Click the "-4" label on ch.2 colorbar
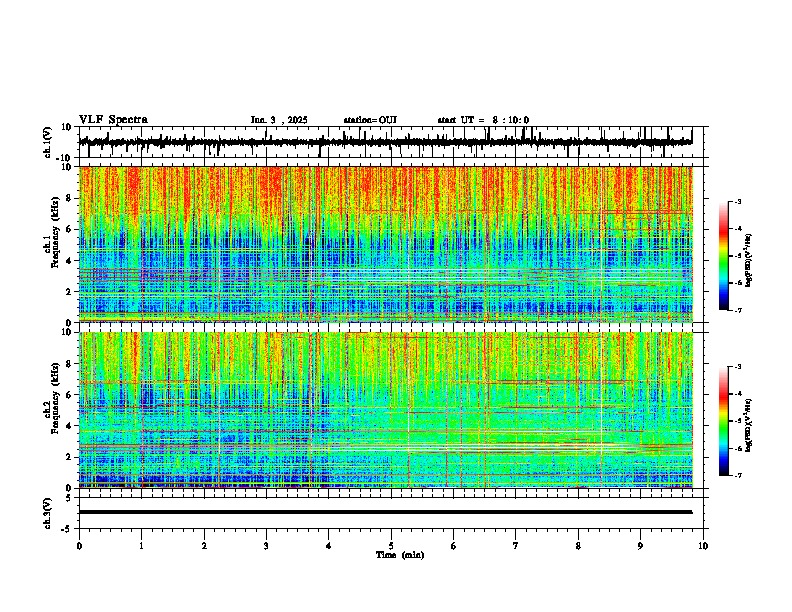The image size is (792, 612). click(738, 393)
